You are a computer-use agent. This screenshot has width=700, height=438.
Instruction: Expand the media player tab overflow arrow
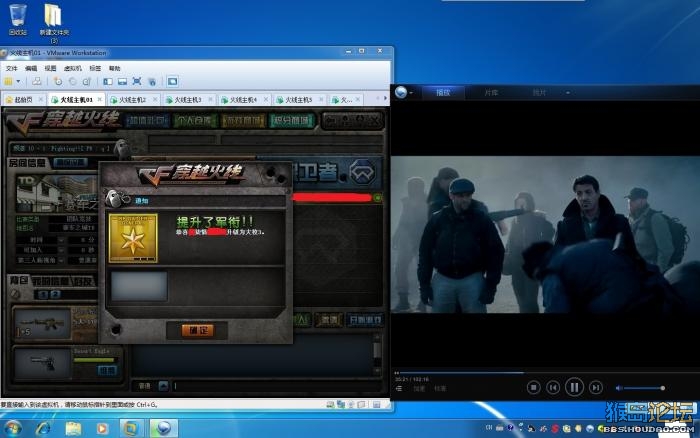tap(568, 93)
